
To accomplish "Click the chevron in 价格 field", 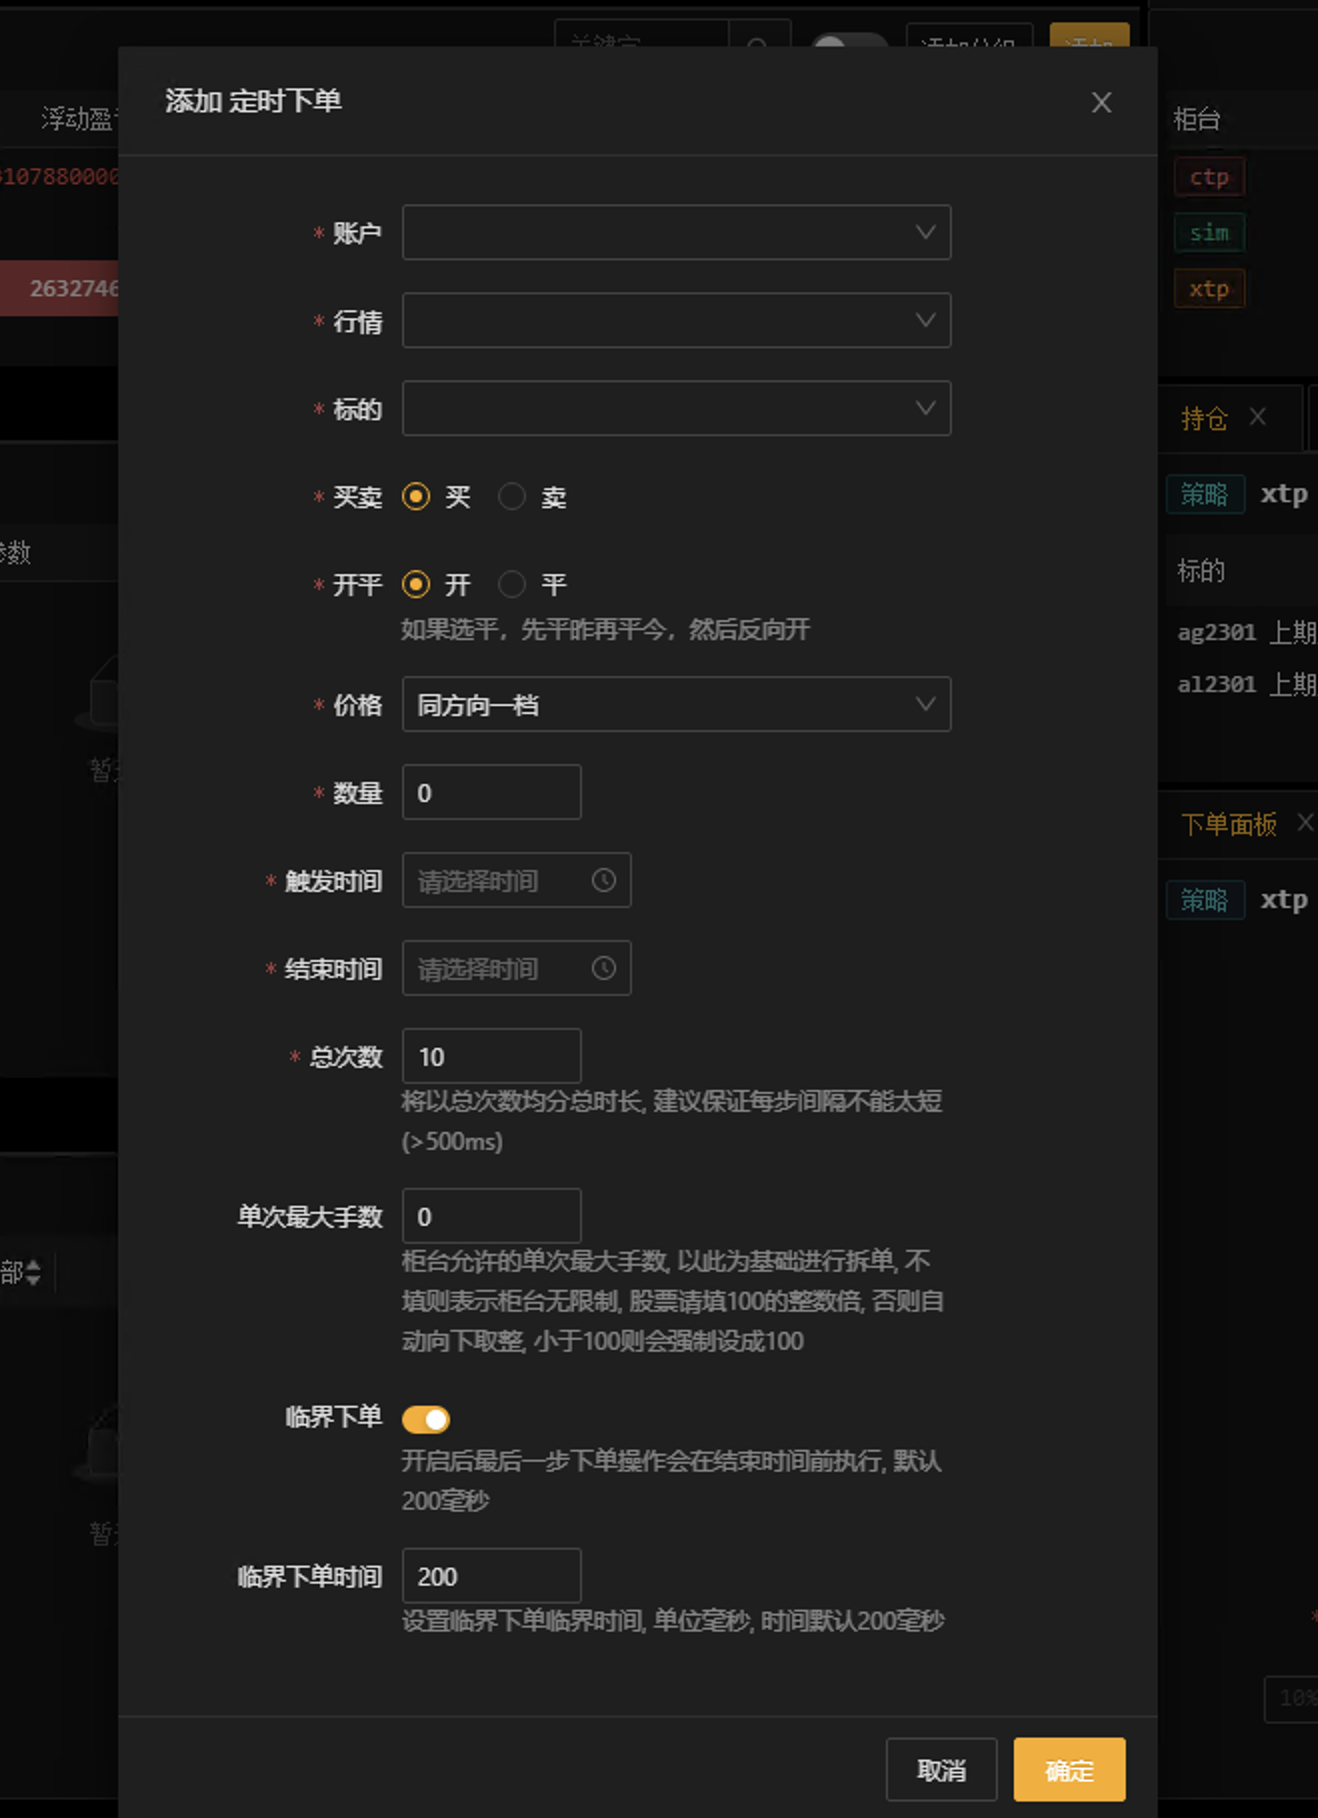I will 925,704.
